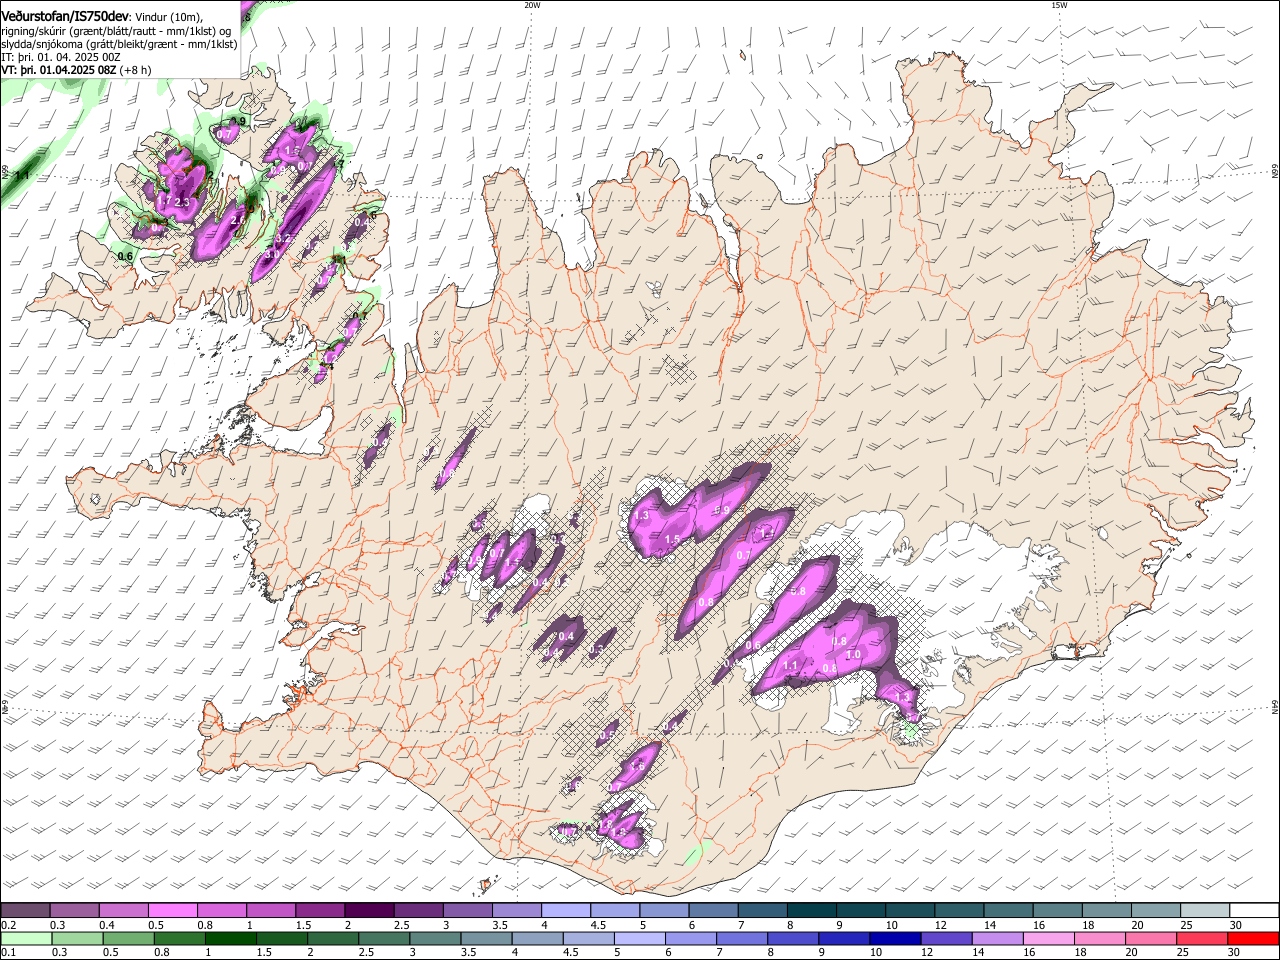Viewport: 1280px width, 960px height.
Task: Click the '0.2' label of upper legend
Action: coord(8,925)
